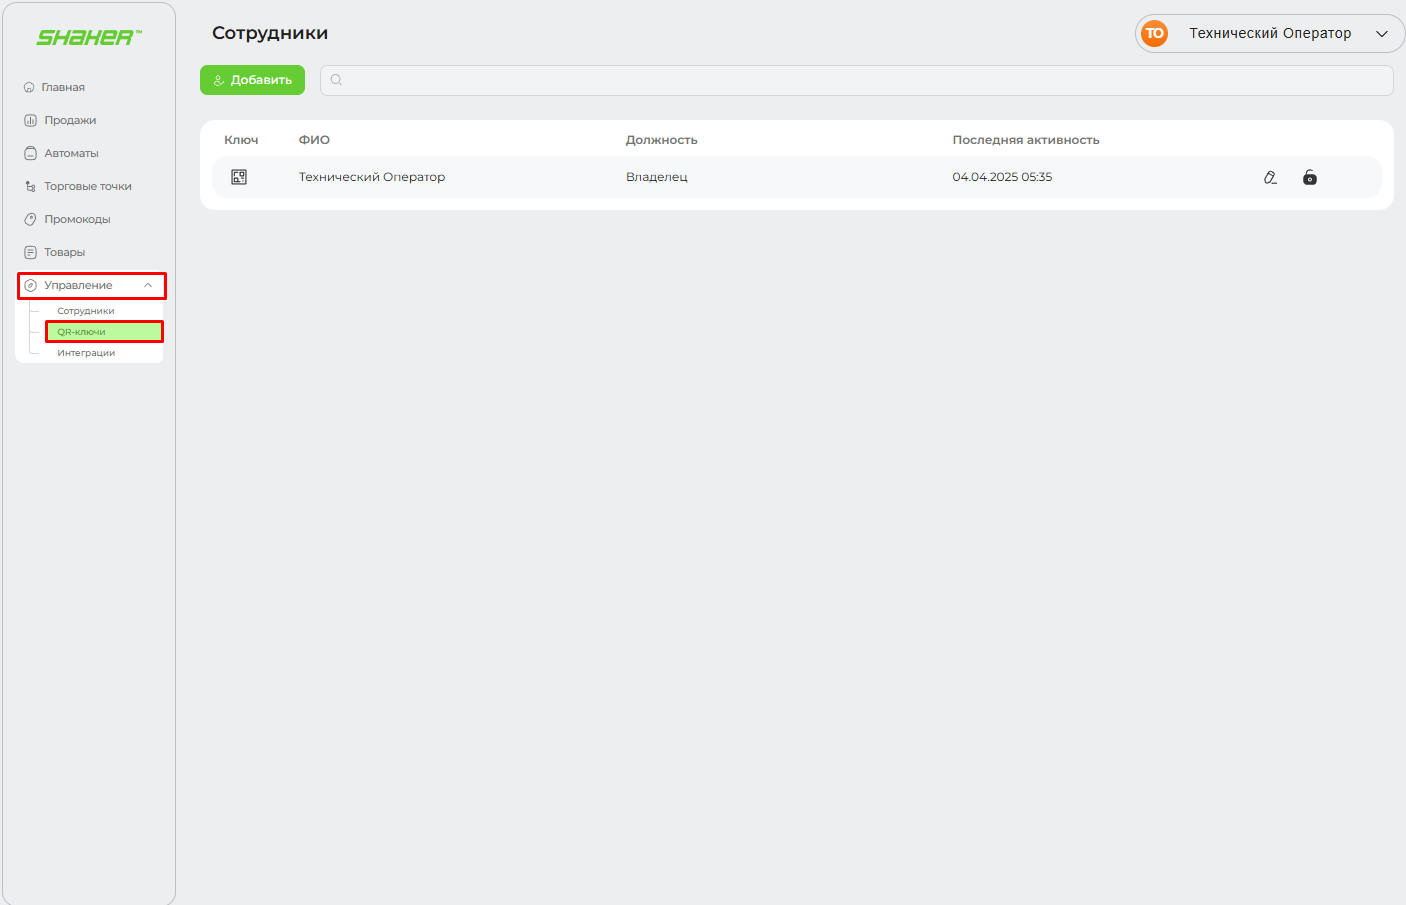Click the orange TO avatar icon
Viewport: 1406px width, 905px height.
pos(1154,33)
